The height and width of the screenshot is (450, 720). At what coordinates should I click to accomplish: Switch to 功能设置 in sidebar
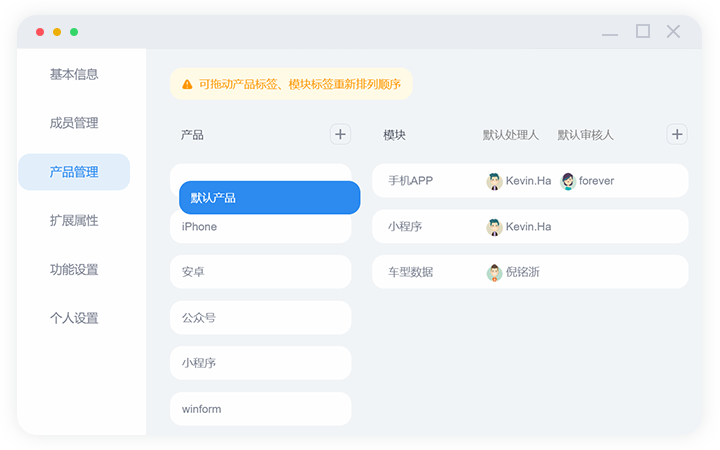point(74,269)
